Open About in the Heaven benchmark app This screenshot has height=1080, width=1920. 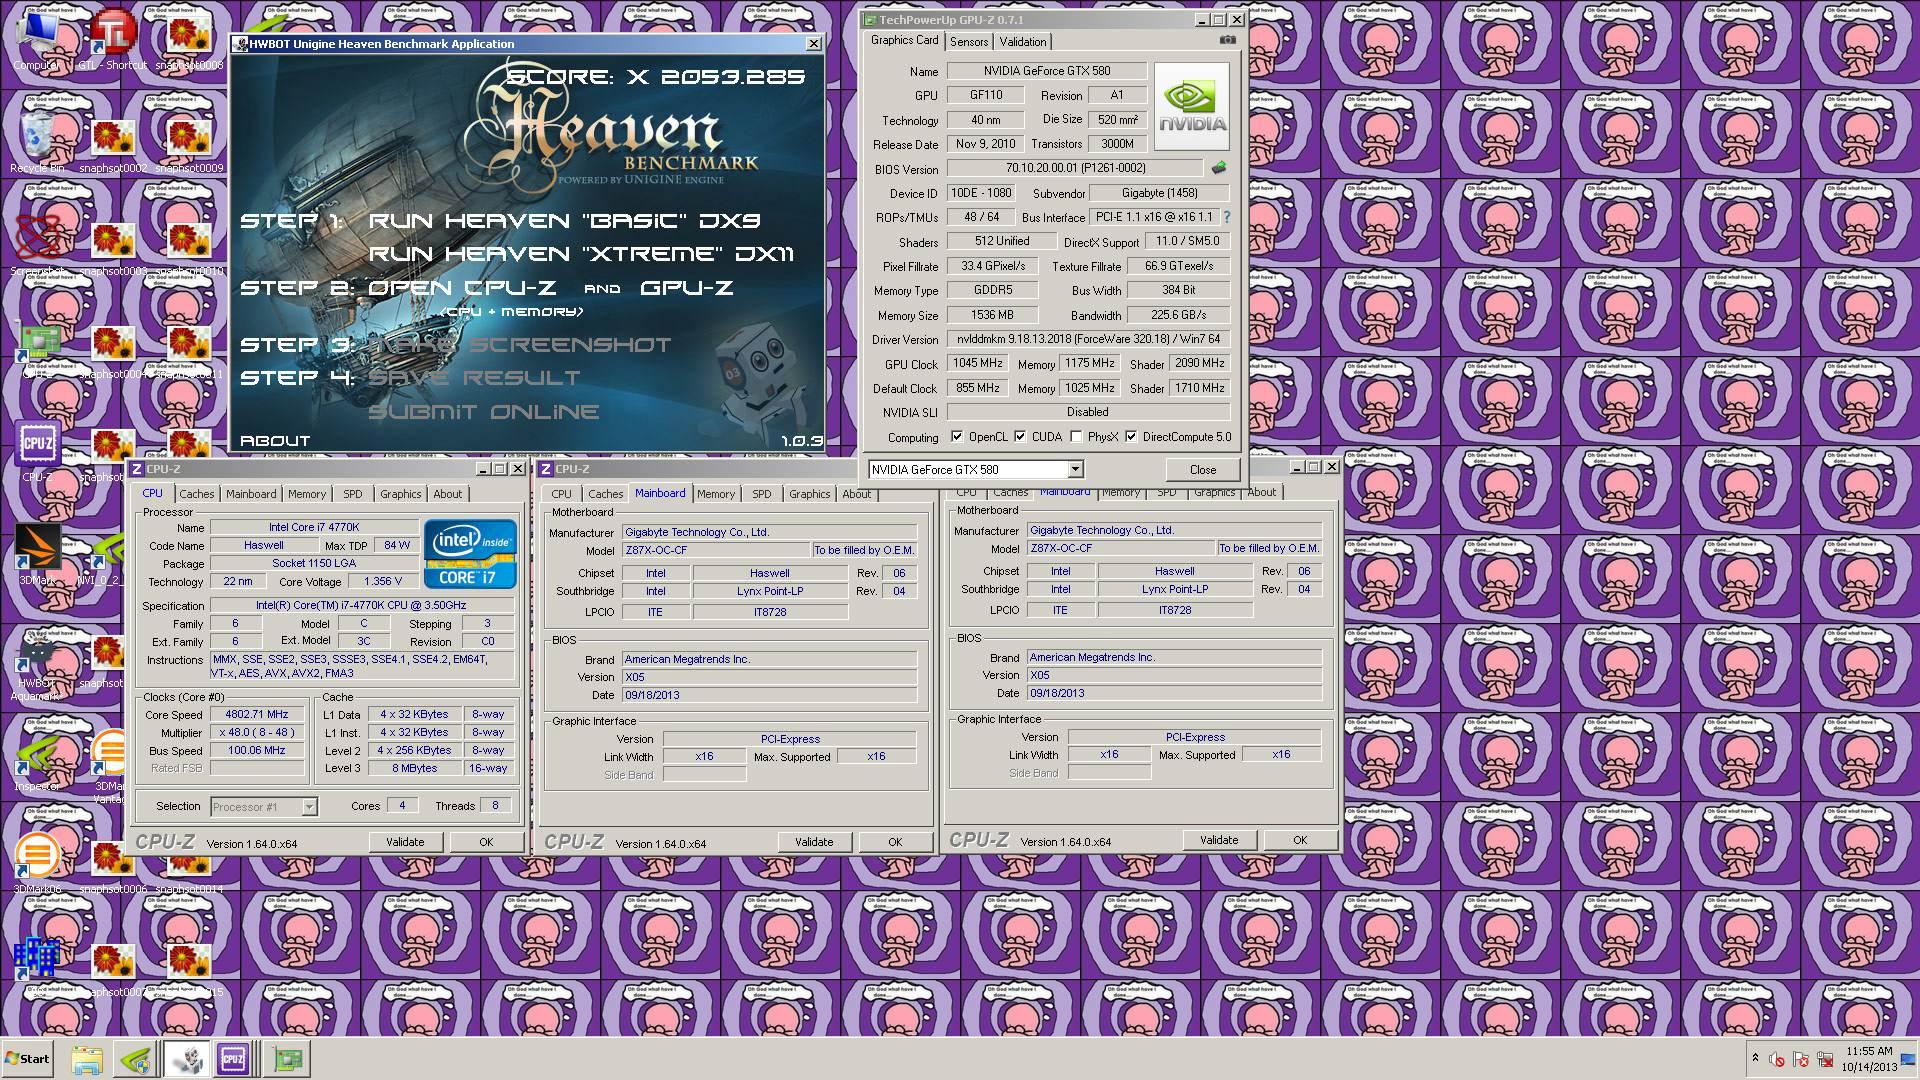pyautogui.click(x=275, y=441)
